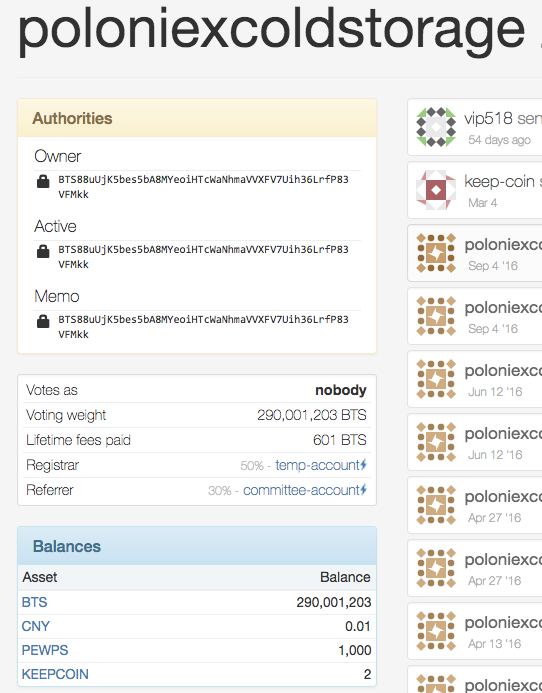The height and width of the screenshot is (693, 542).
Task: Click the Authorities panel header
Action: point(197,118)
